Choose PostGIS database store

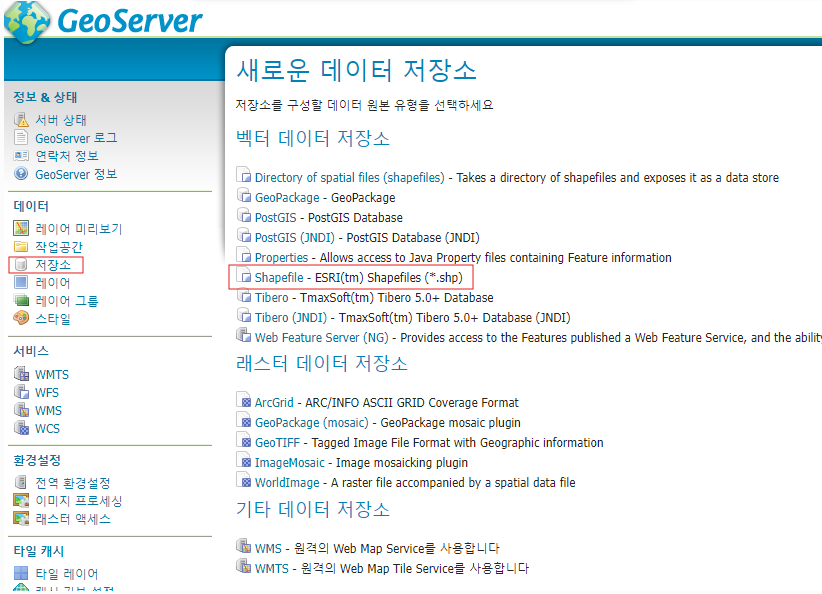275,218
